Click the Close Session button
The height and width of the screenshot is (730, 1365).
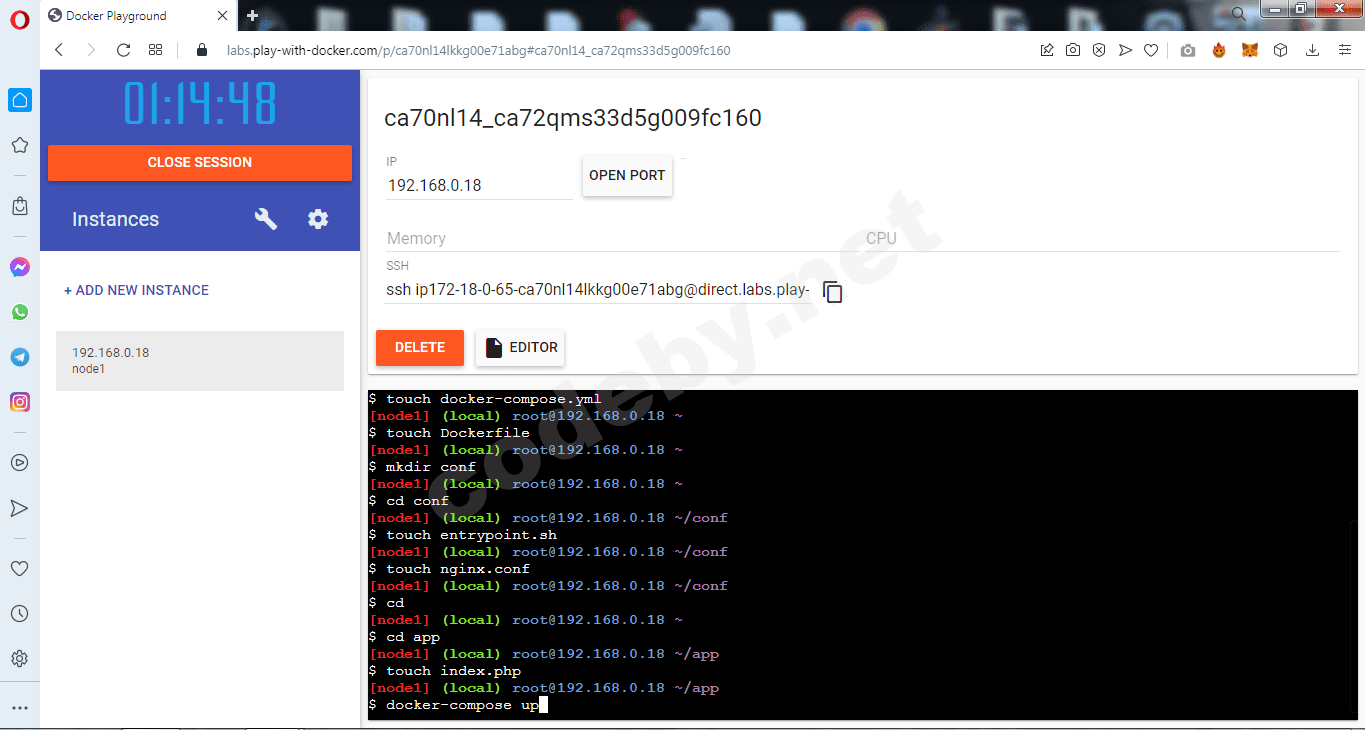200,163
